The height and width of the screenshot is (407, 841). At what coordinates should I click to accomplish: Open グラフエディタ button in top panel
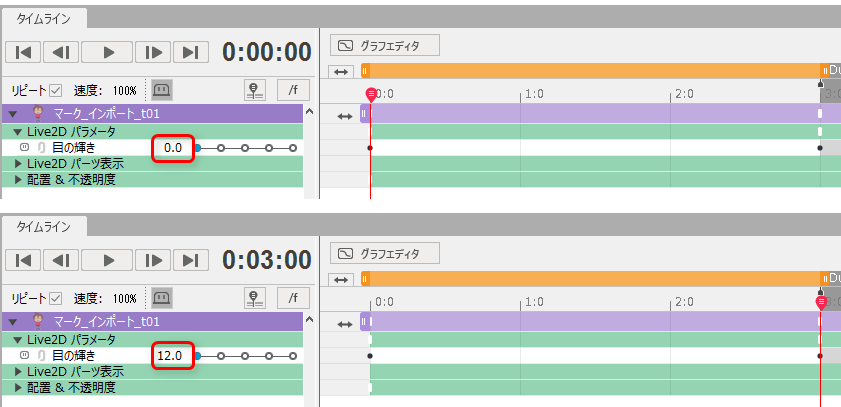point(385,46)
